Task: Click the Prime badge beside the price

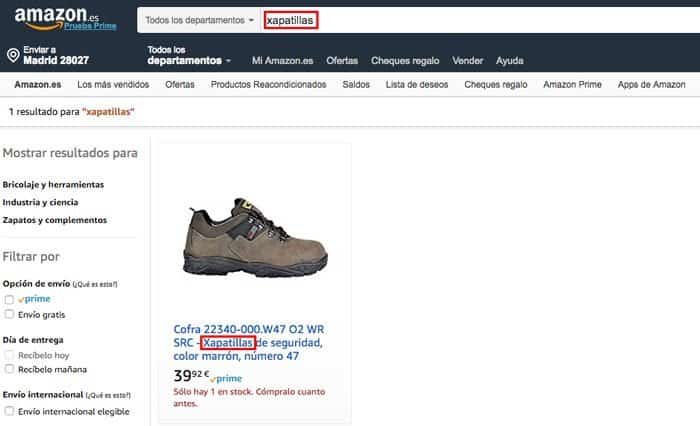Action: (x=226, y=378)
